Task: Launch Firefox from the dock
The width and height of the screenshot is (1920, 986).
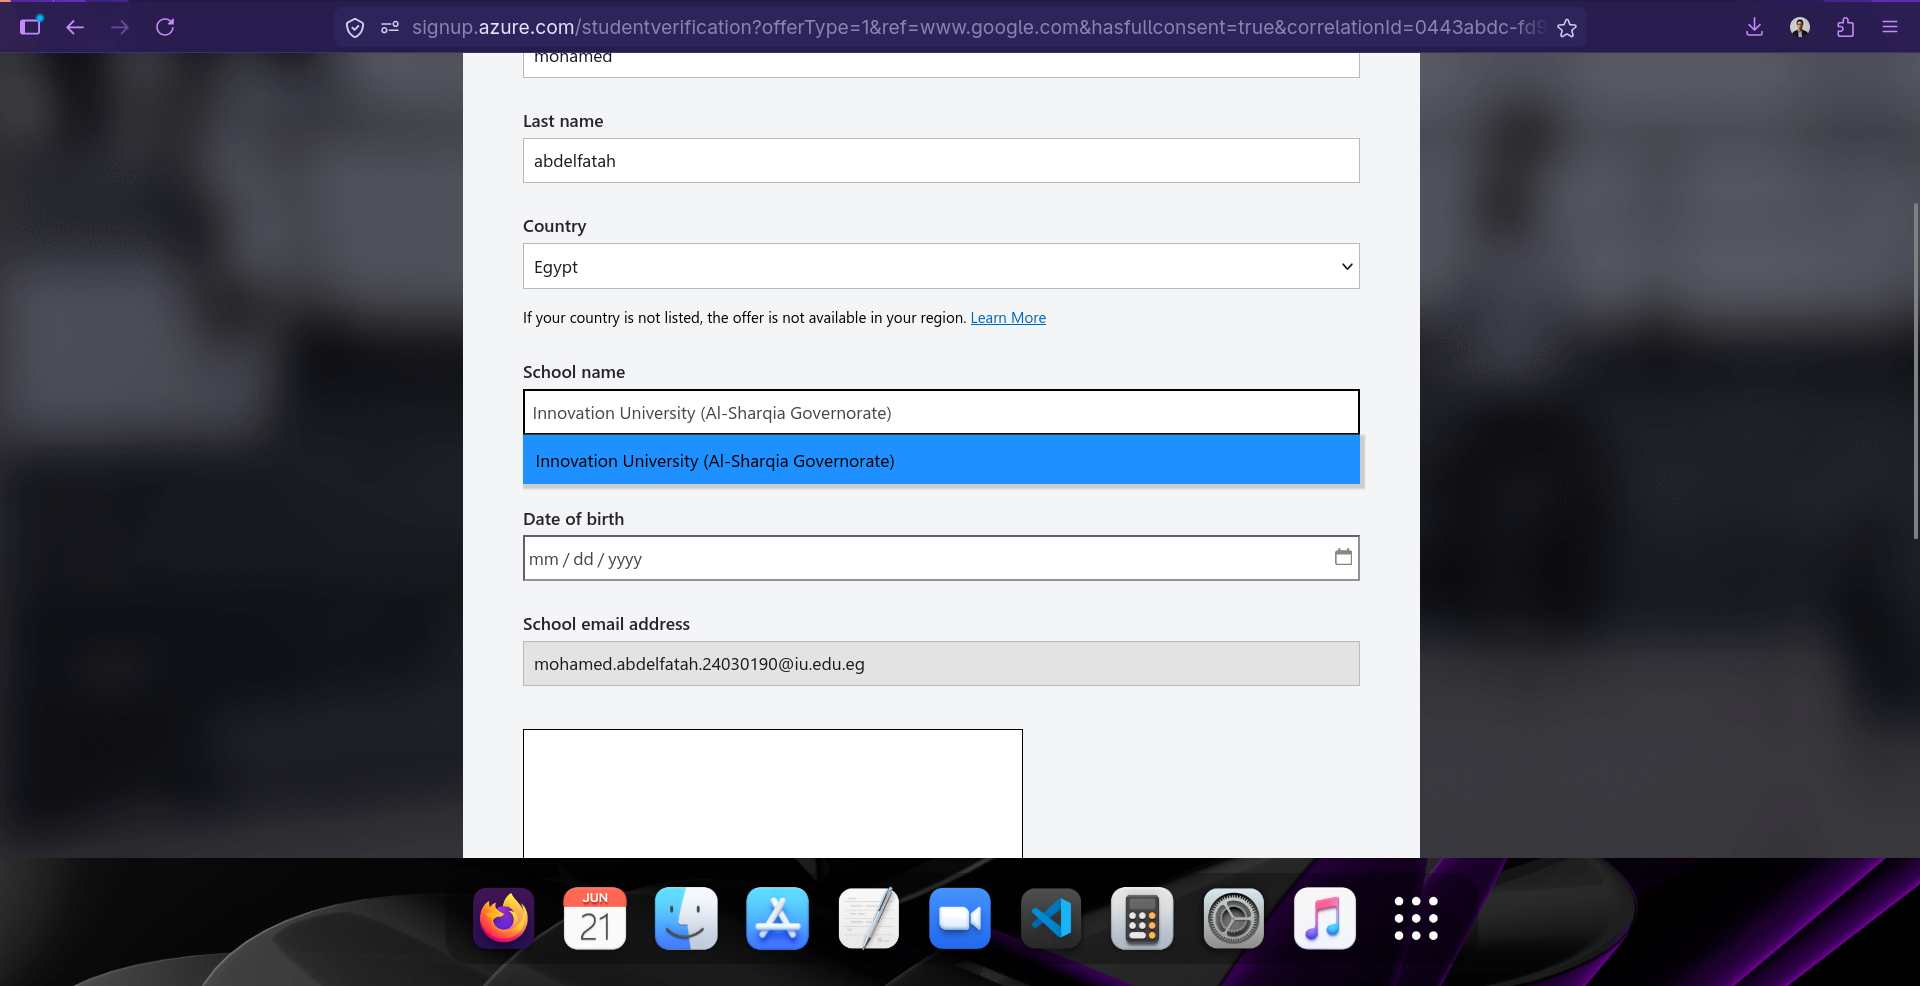Action: 504,918
